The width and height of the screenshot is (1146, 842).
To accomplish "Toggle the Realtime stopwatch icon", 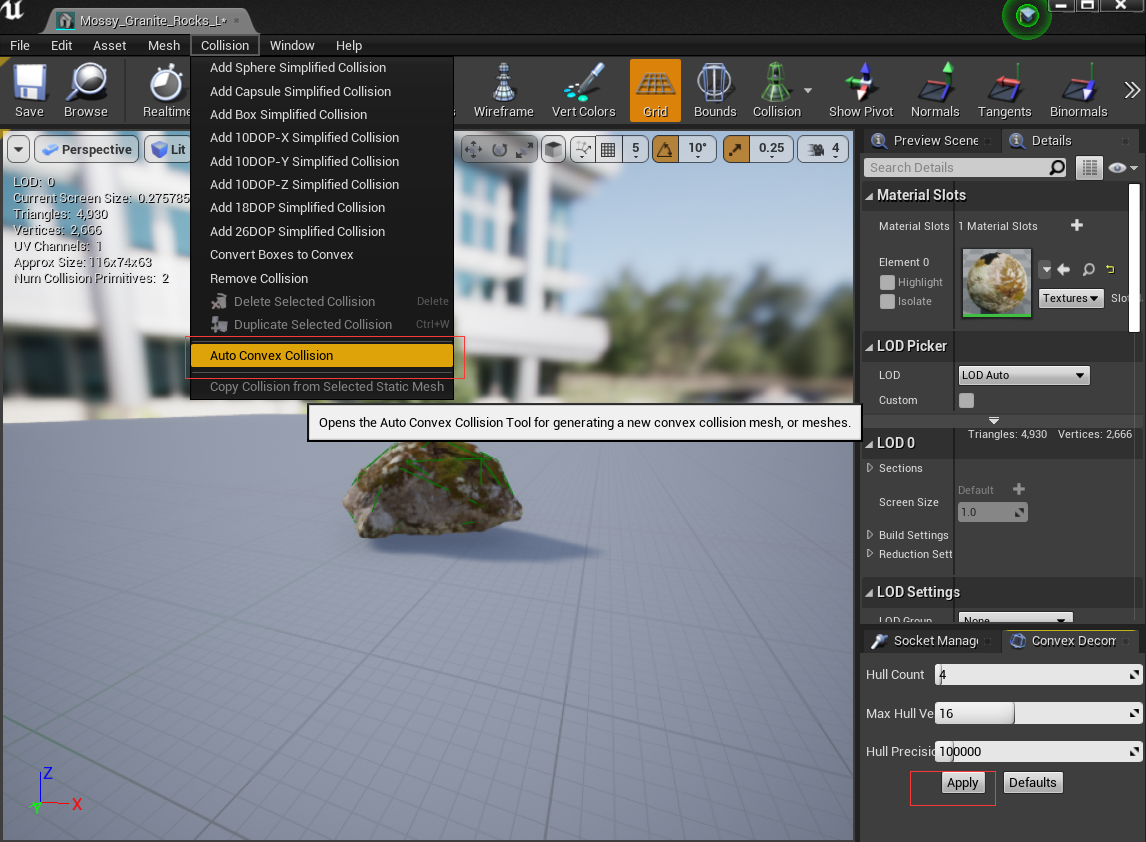I will tap(167, 90).
